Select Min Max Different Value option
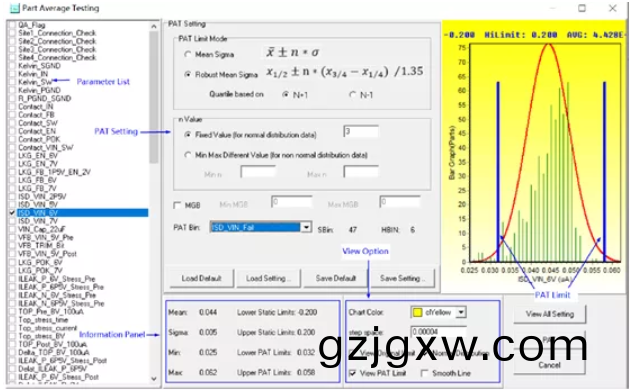The width and height of the screenshot is (632, 390). (187, 155)
